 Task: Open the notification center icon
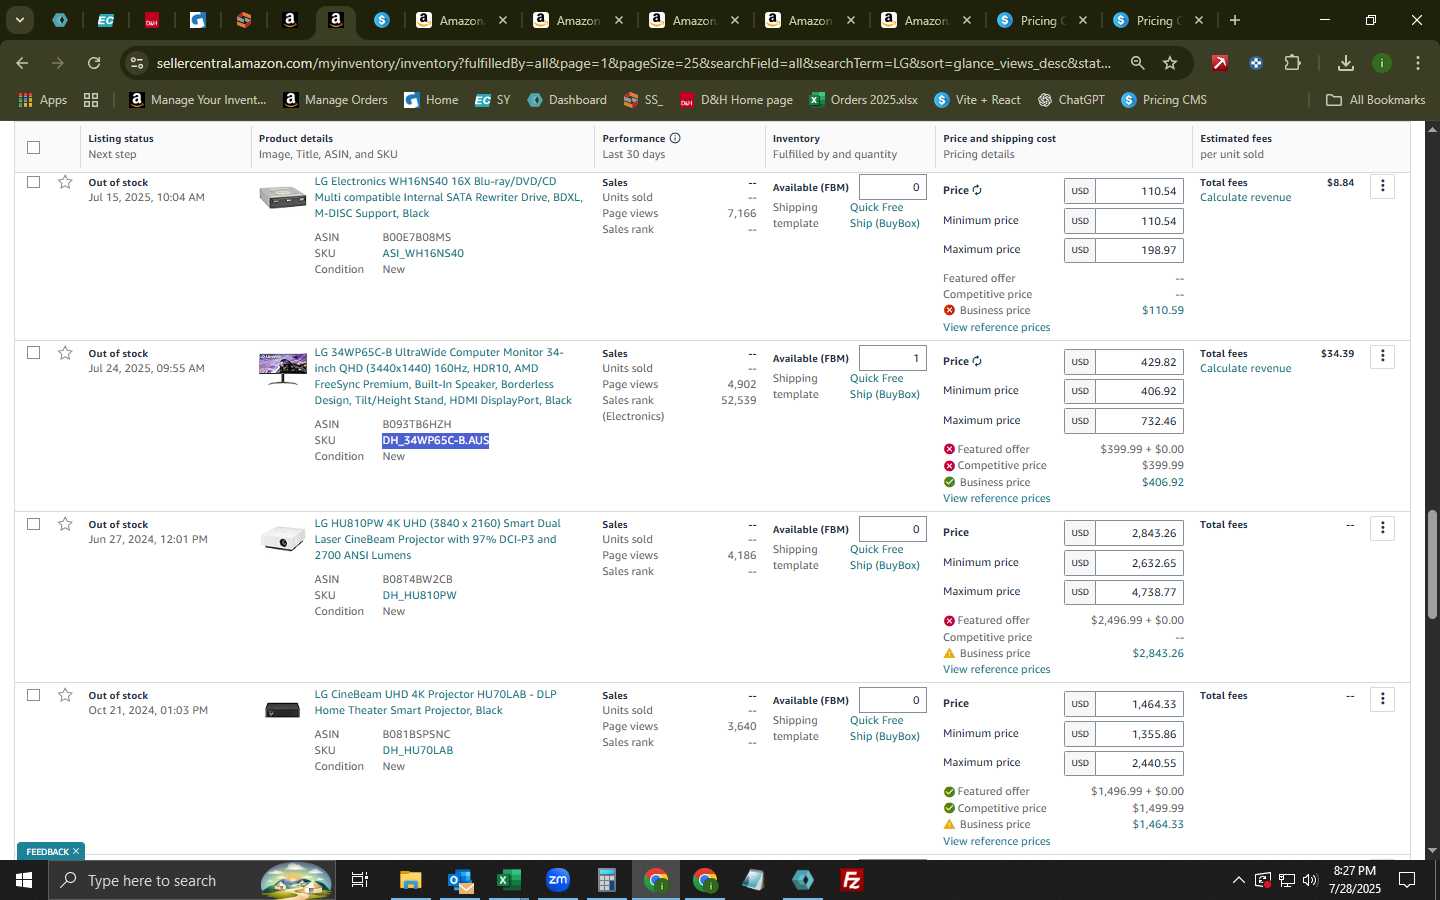click(1407, 880)
